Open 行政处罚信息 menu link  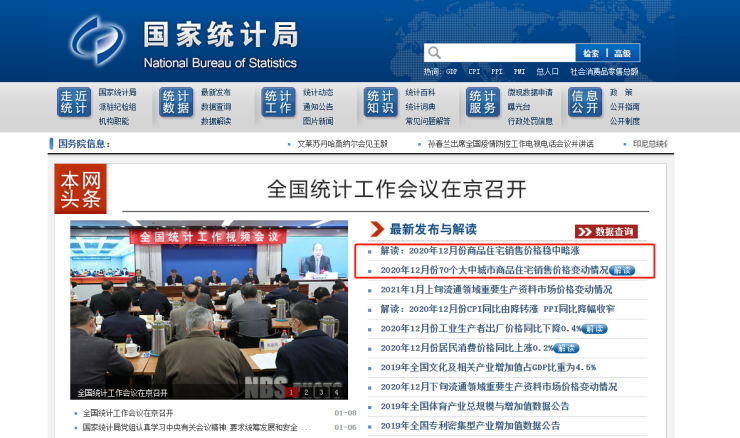click(530, 121)
